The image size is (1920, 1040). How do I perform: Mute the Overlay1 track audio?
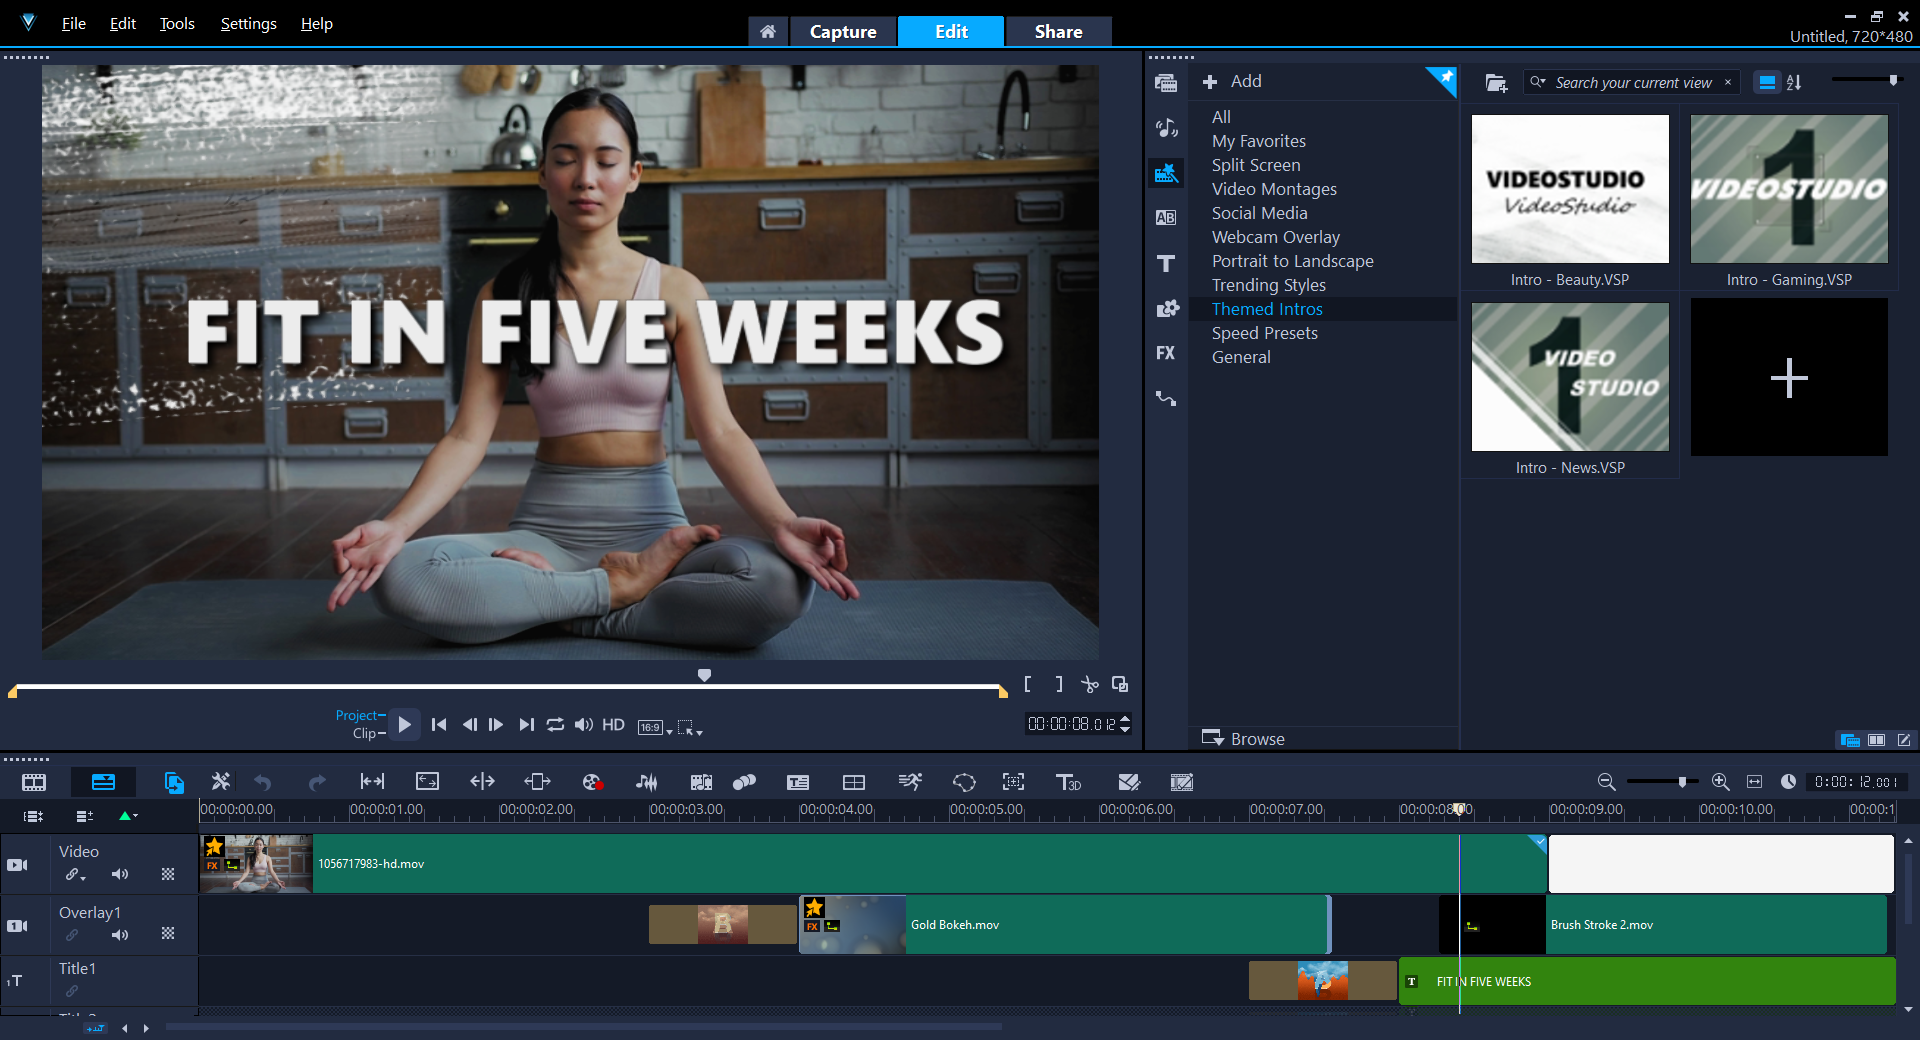(120, 935)
